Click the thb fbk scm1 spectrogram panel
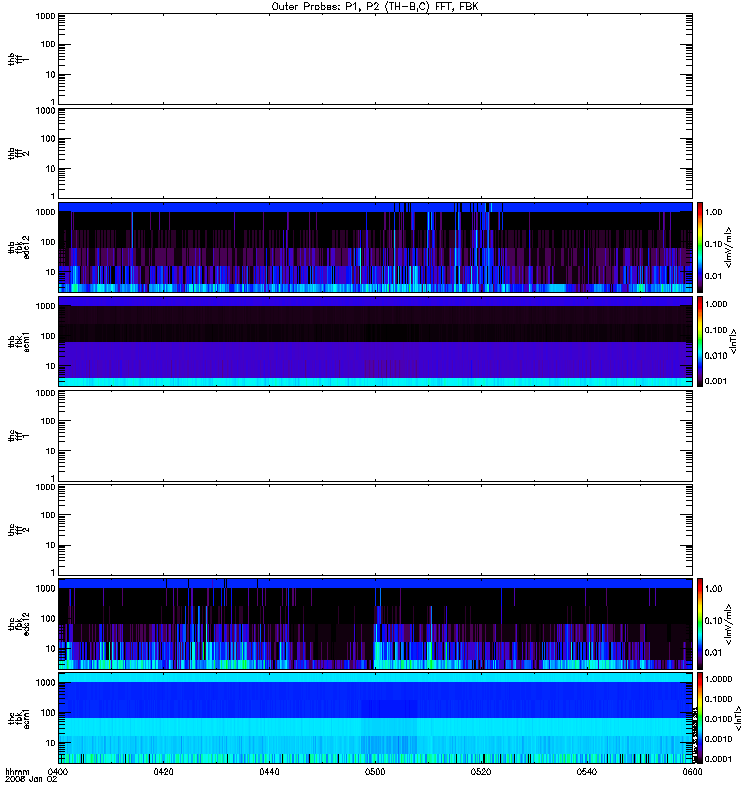The width and height of the screenshot is (750, 800). tap(375, 342)
